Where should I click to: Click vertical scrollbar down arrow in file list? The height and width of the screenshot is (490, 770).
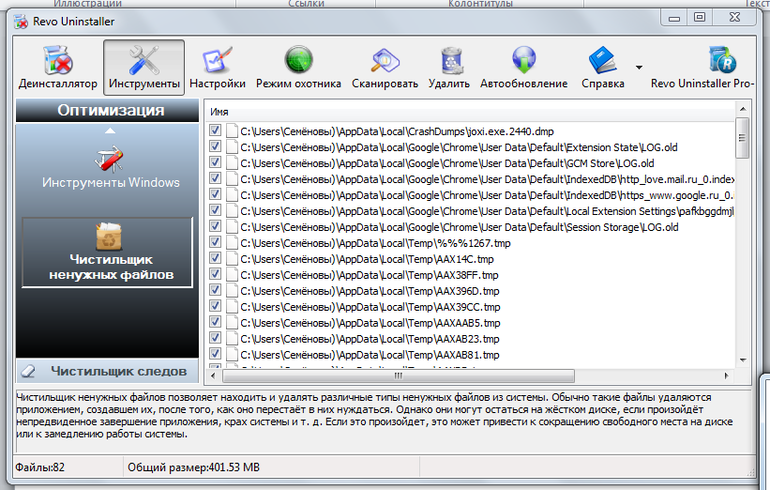click(742, 360)
